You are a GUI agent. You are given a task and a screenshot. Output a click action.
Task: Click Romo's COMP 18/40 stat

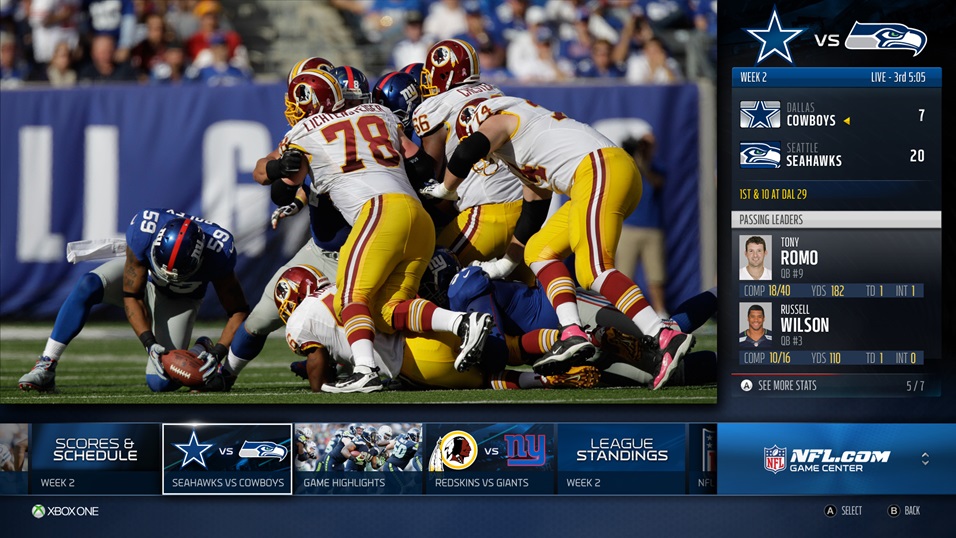coord(767,291)
